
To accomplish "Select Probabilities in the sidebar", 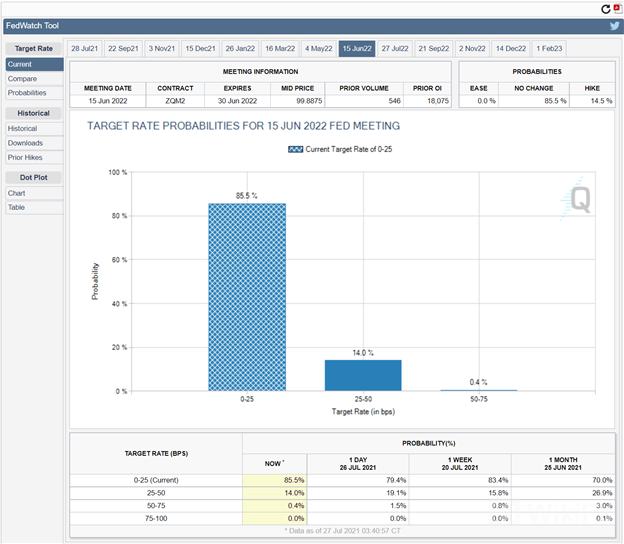I will (27, 93).
